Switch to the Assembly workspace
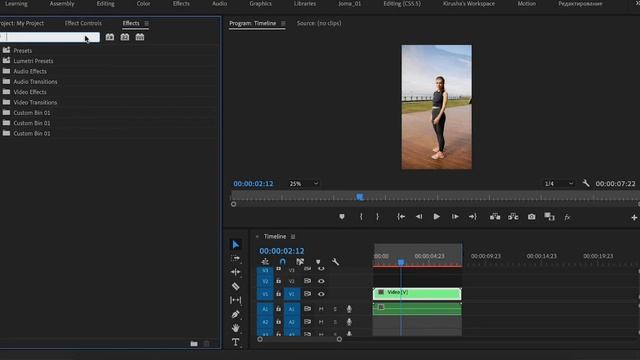640x360 pixels. coord(62,4)
